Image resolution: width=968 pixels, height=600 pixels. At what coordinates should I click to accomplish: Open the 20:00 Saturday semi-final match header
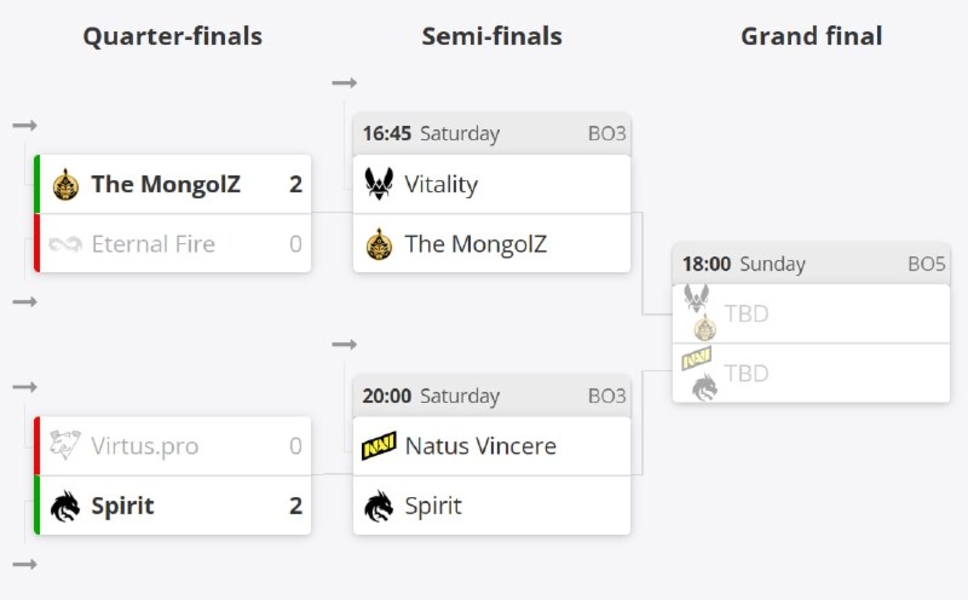tap(491, 396)
